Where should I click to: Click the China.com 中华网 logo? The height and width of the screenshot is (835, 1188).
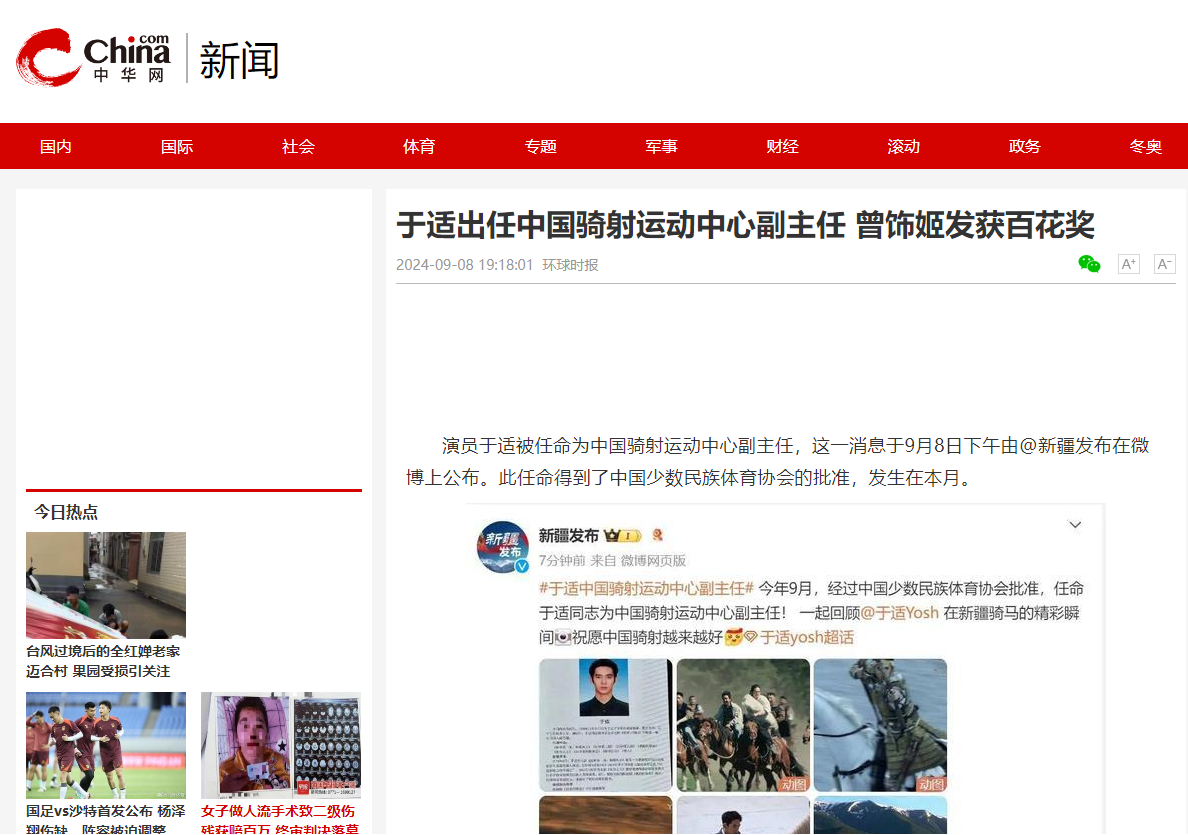click(93, 58)
